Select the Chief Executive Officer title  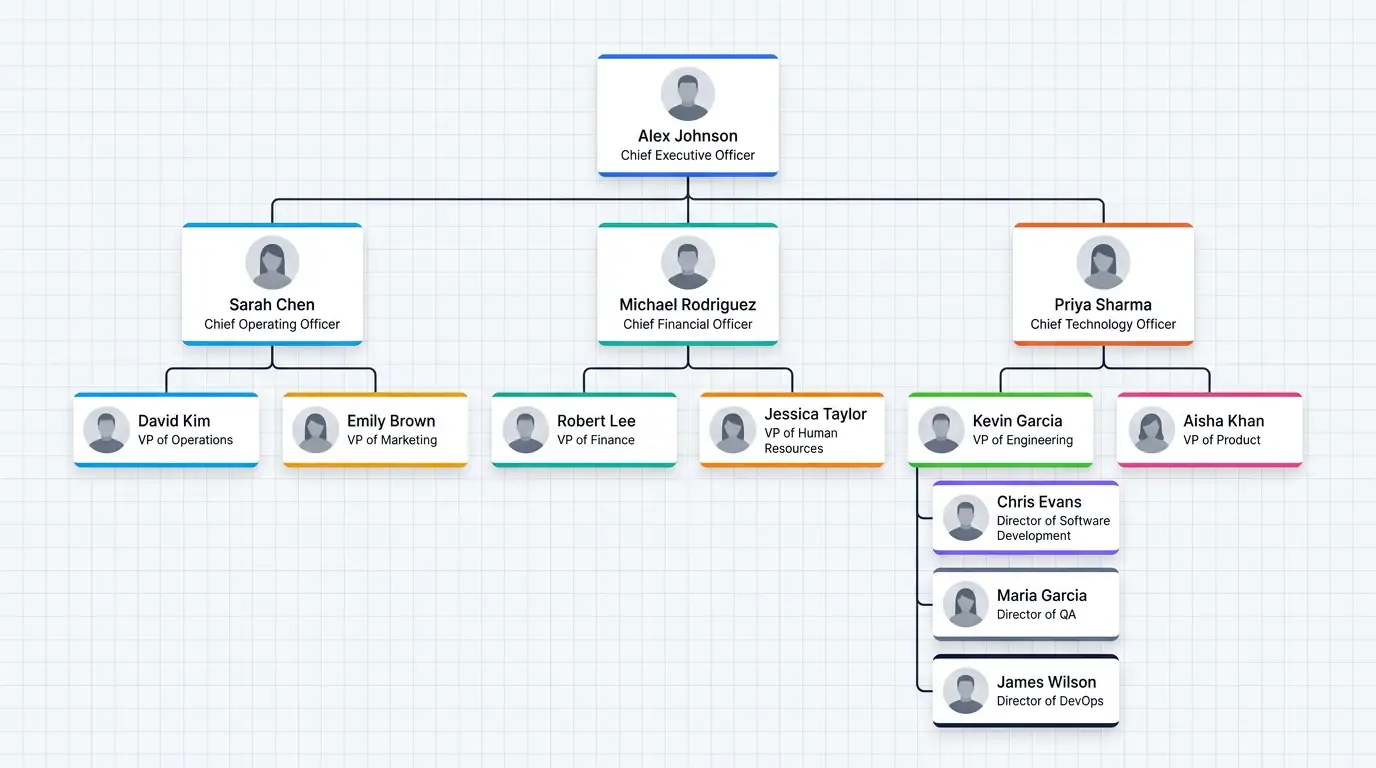click(x=688, y=155)
